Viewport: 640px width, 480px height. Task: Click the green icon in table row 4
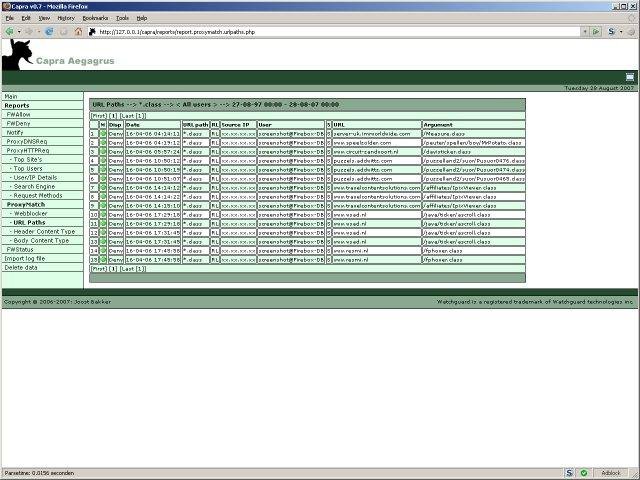[x=103, y=160]
